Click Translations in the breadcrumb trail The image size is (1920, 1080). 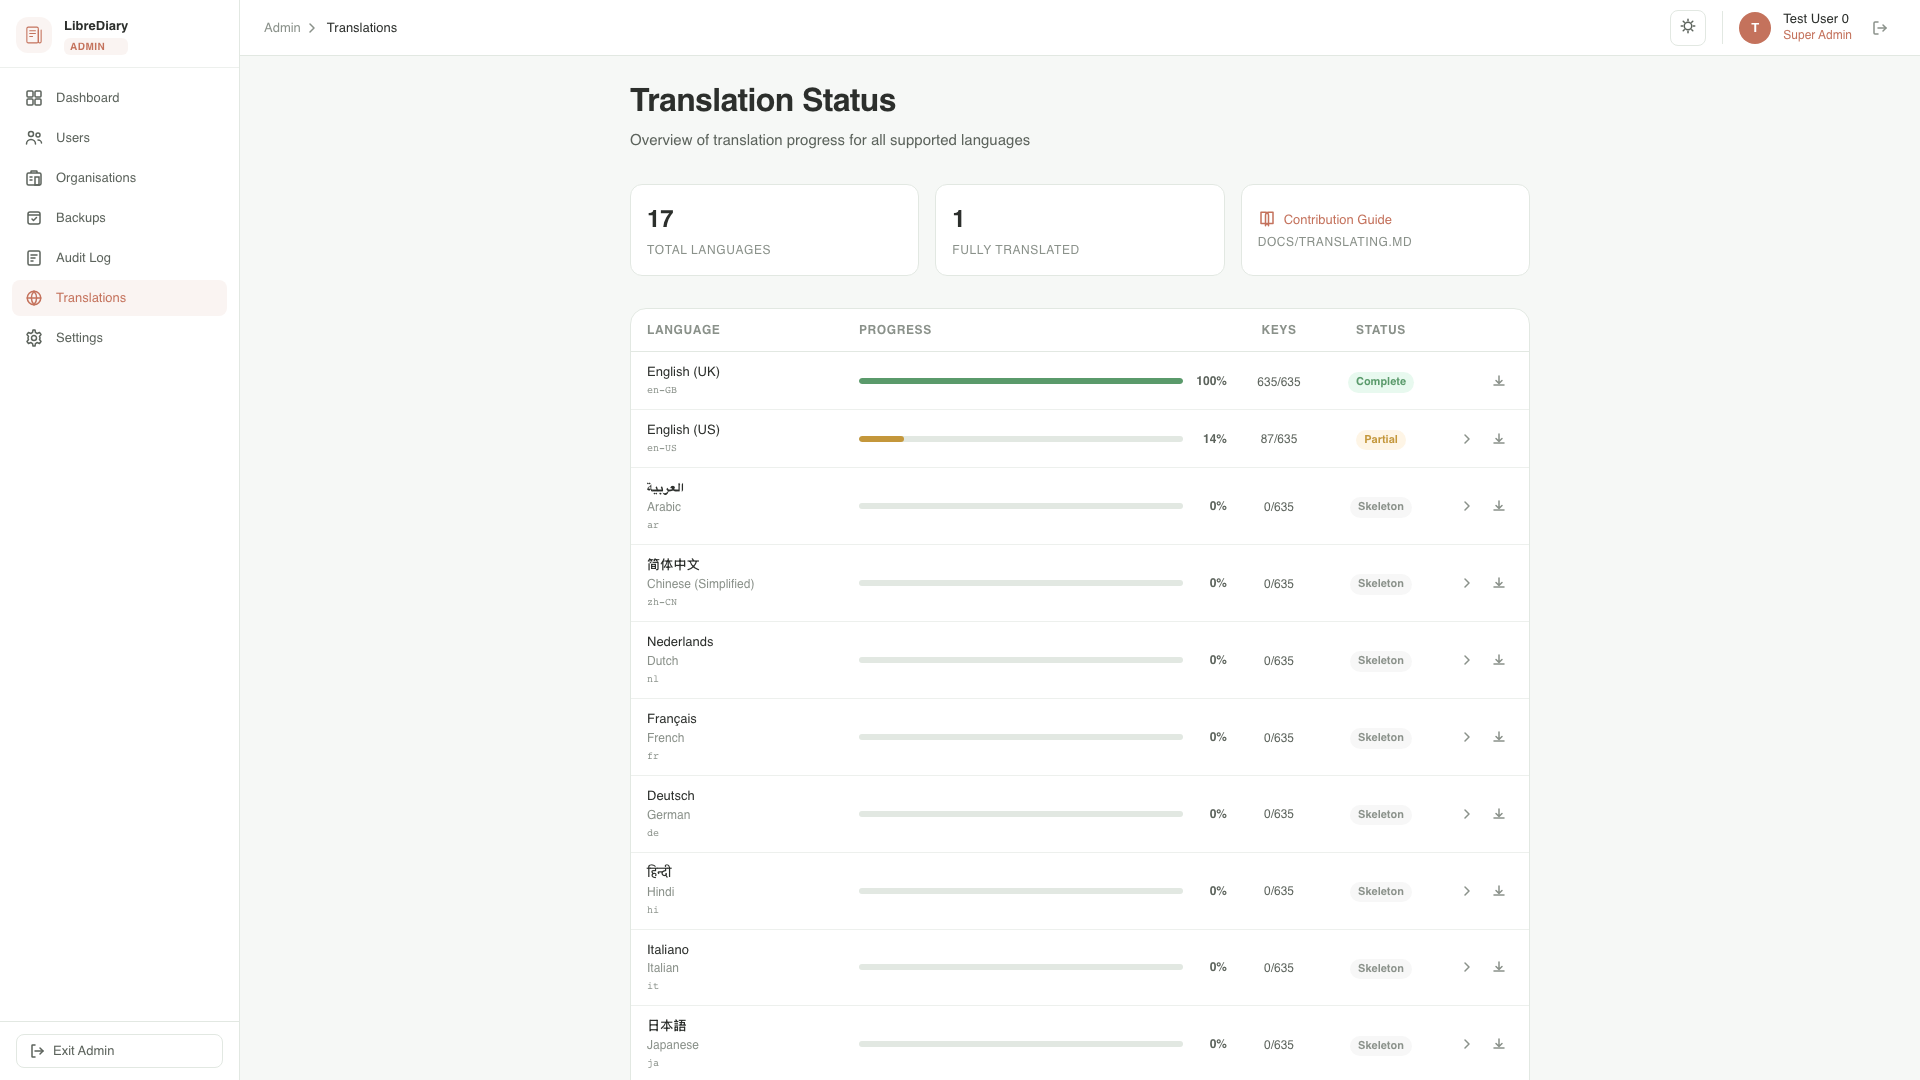click(x=361, y=27)
